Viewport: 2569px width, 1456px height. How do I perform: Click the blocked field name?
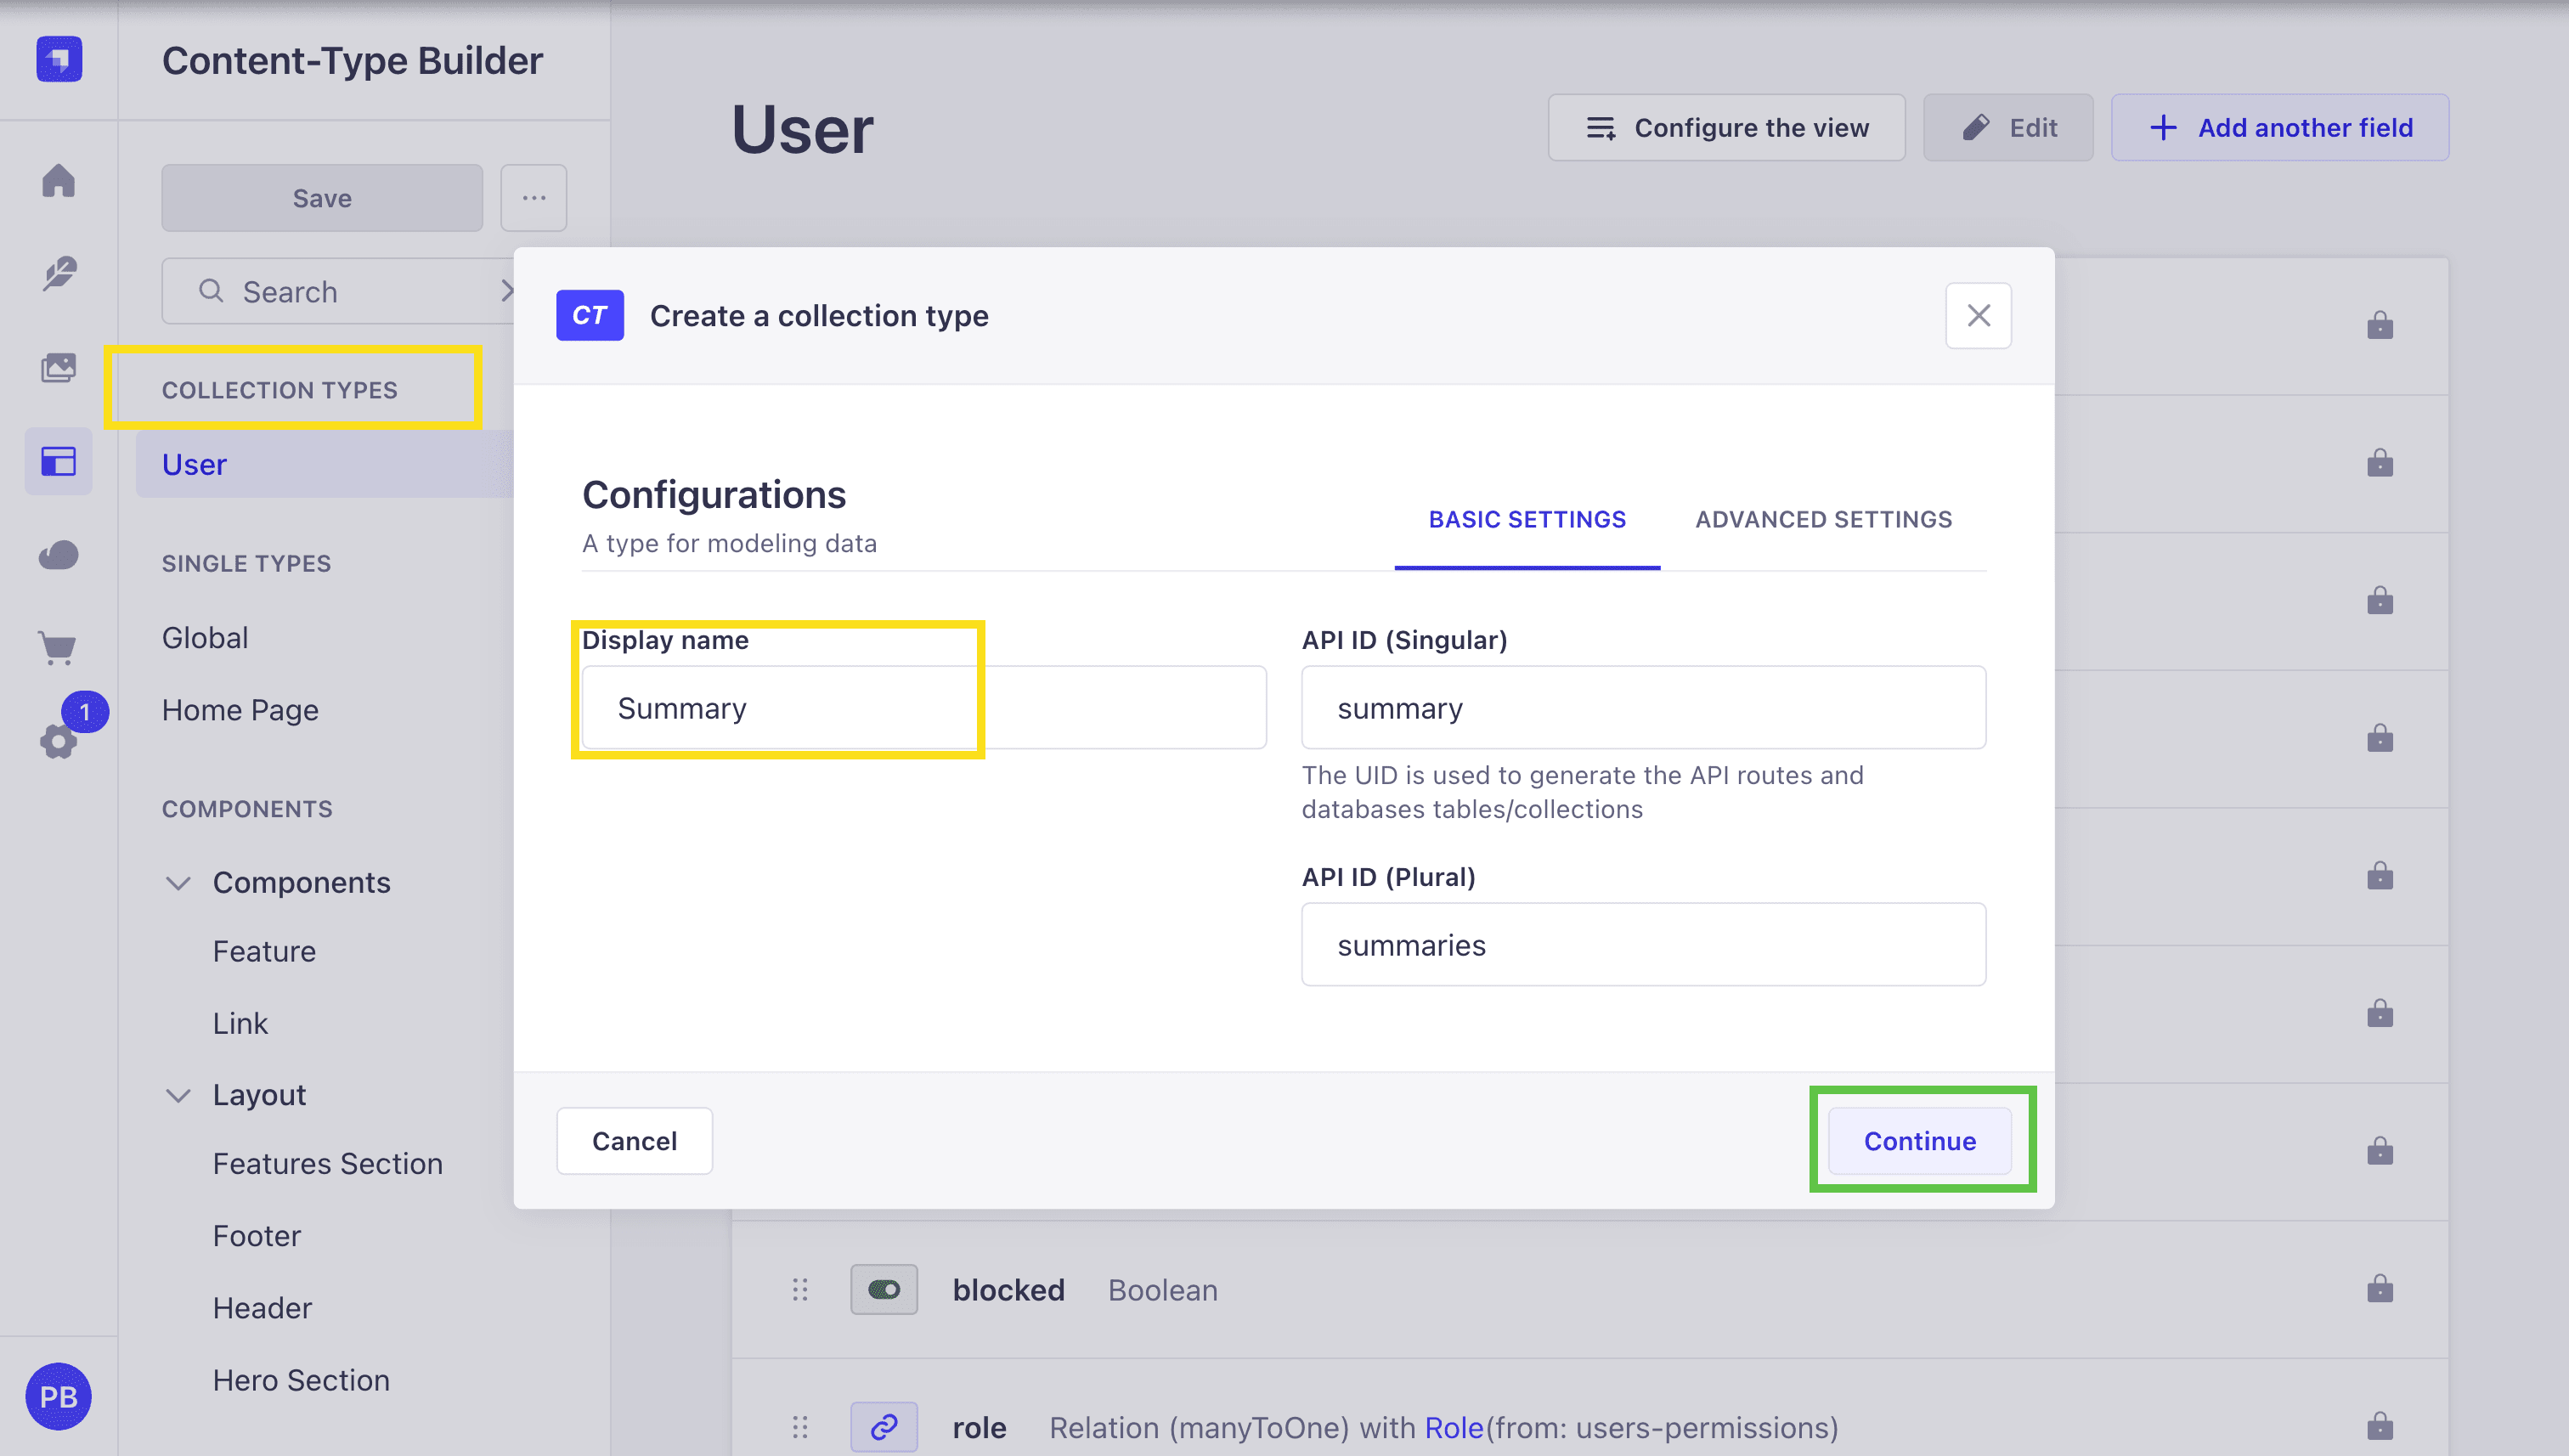coord(1008,1289)
